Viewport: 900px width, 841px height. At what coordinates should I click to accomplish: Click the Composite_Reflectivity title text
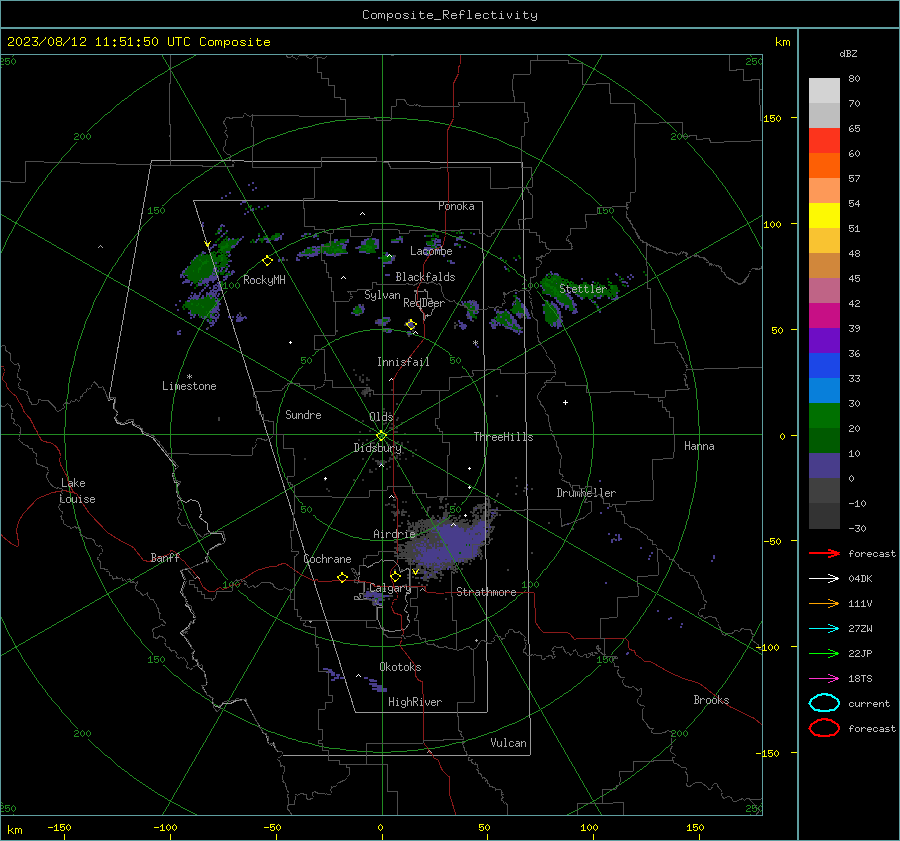click(450, 15)
